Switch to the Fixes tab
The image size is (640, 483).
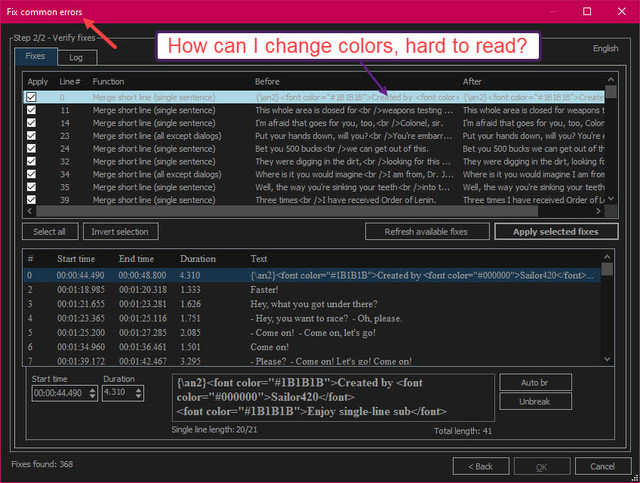pos(36,56)
